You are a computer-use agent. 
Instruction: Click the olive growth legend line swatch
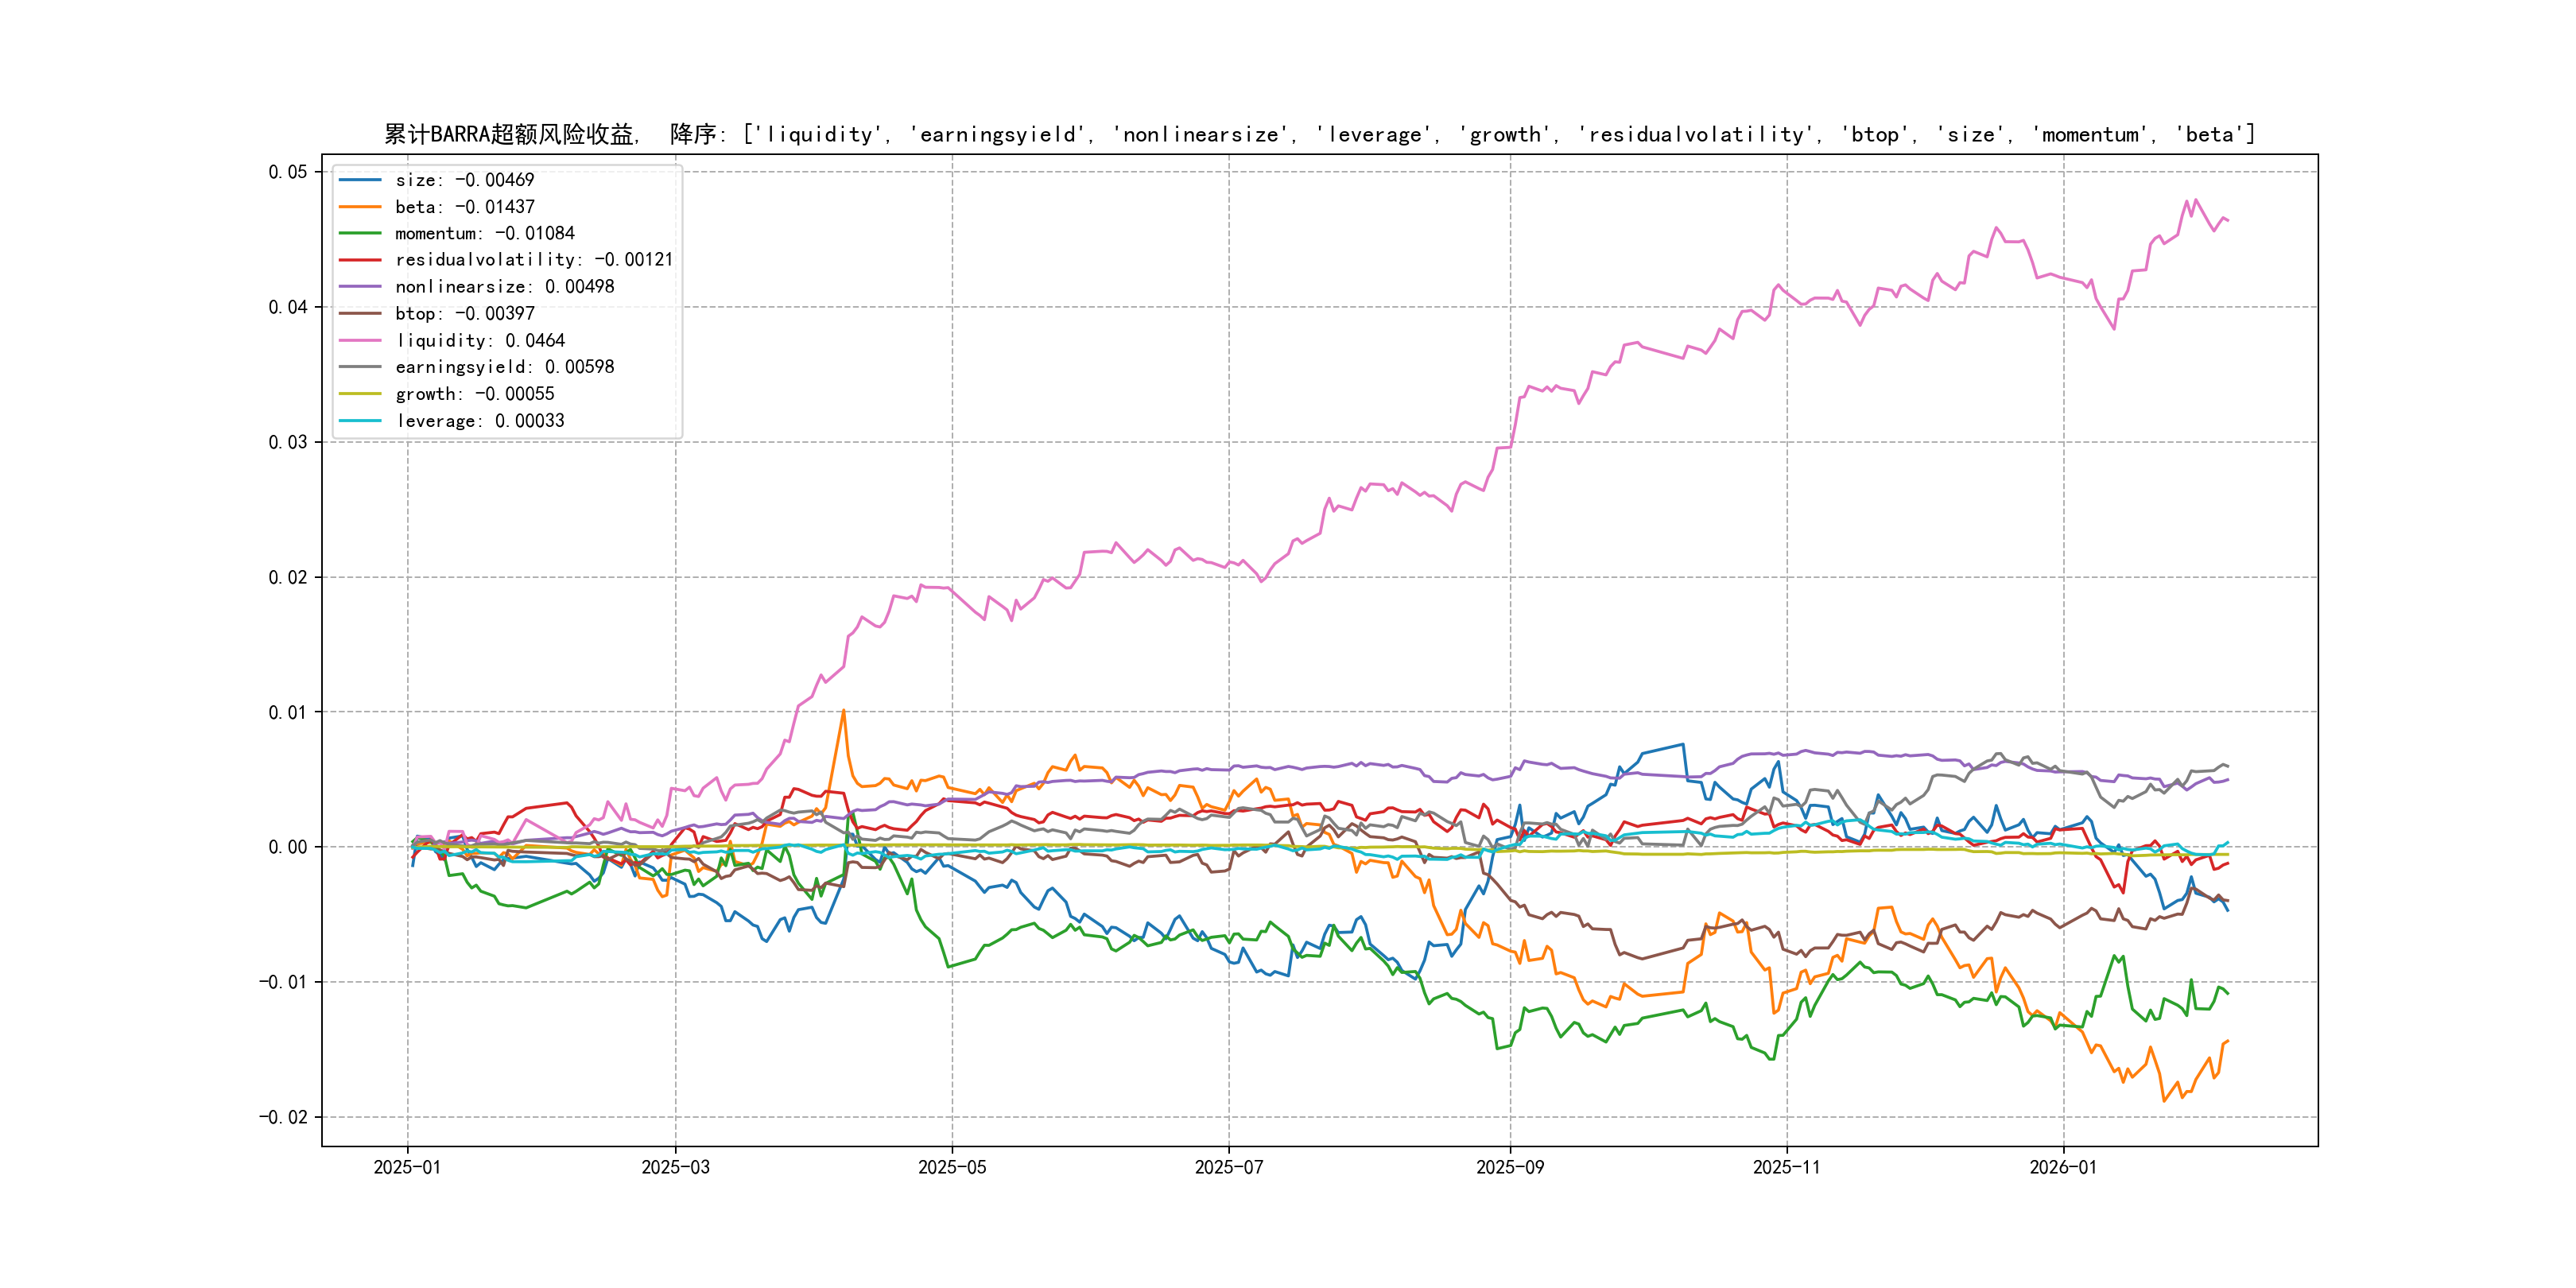pos(360,394)
